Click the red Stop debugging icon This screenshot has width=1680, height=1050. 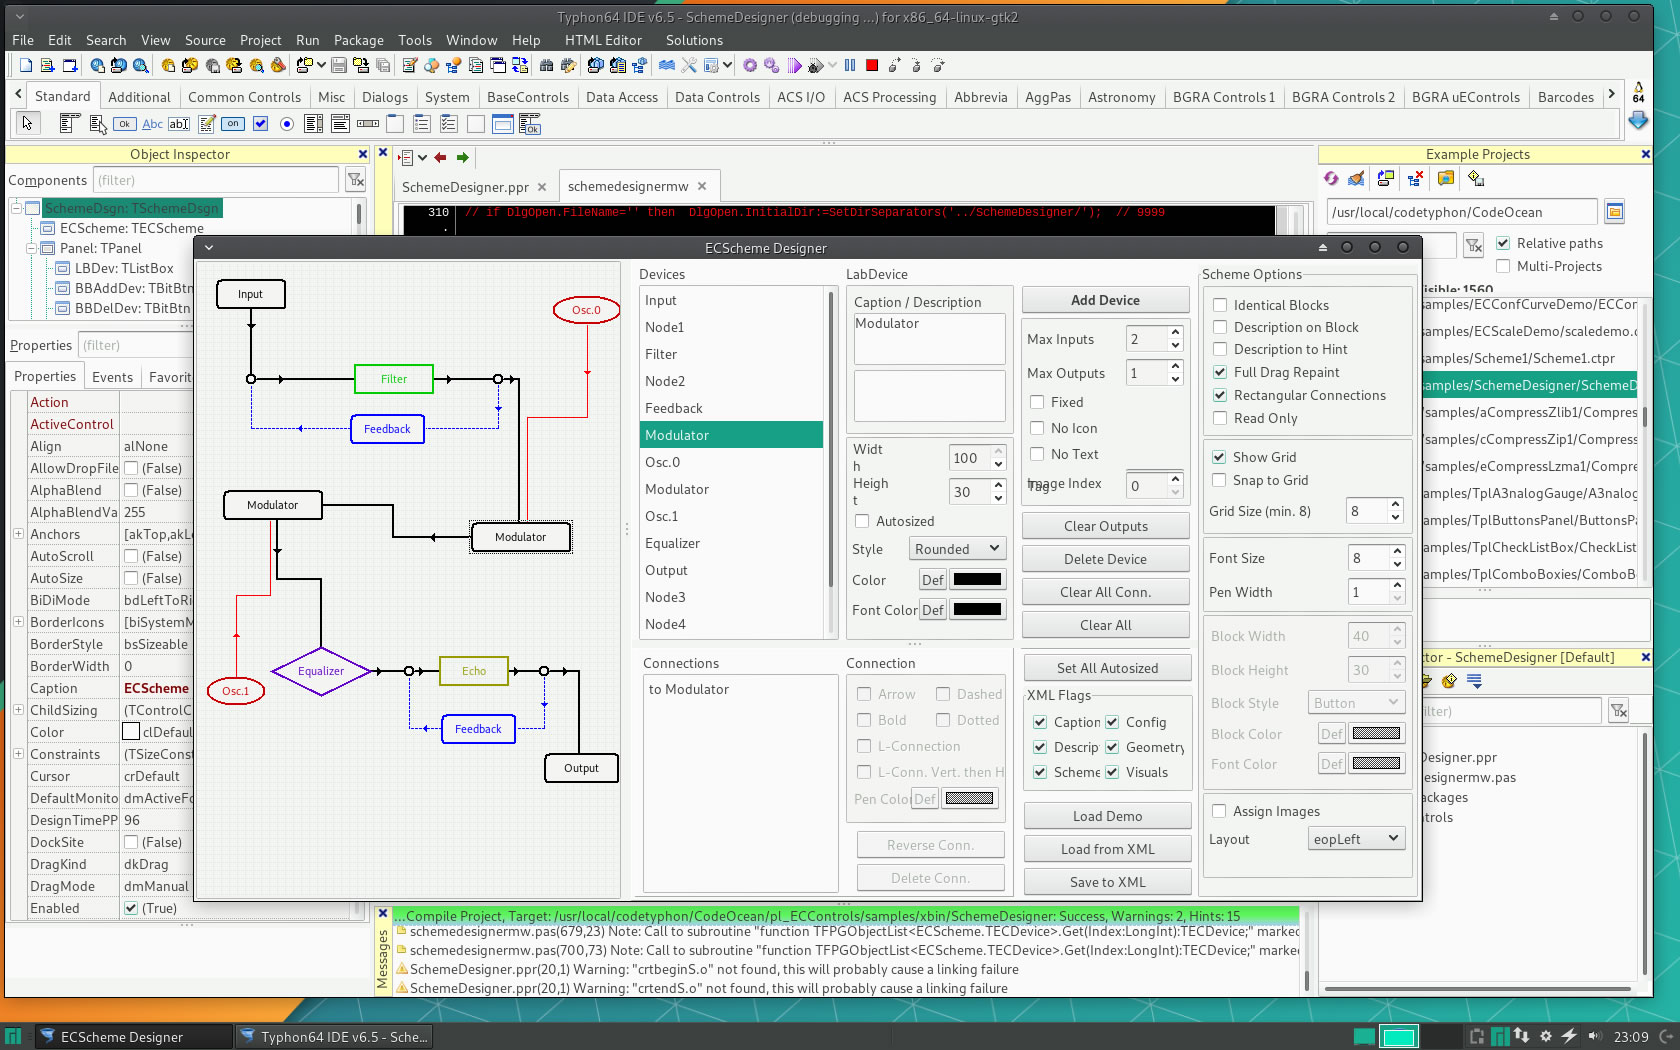[872, 65]
